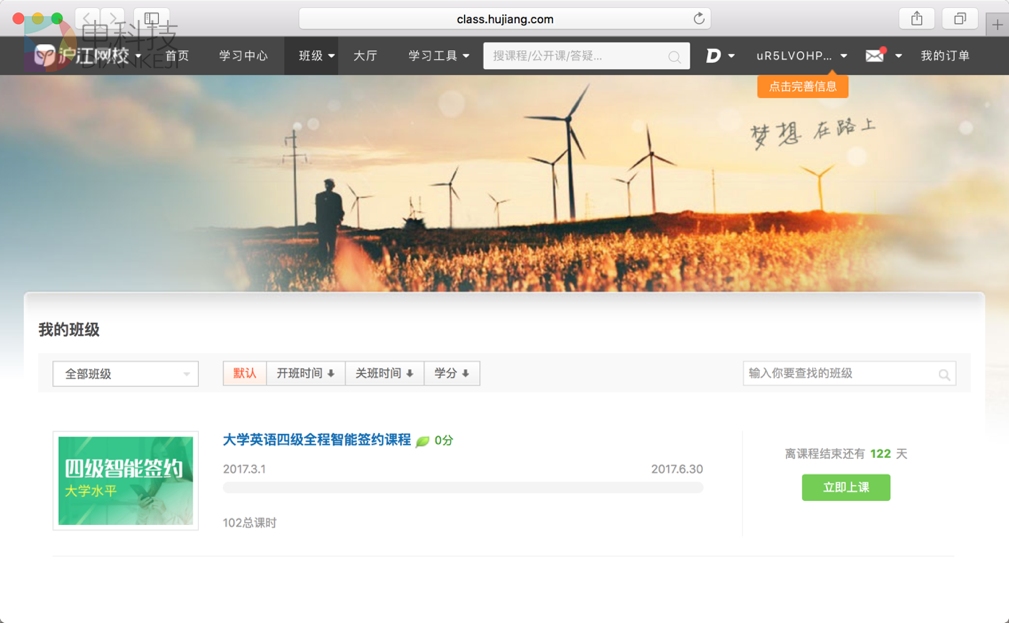Click the 四级智能签约 course thumbnail
Image resolution: width=1009 pixels, height=623 pixels.
[x=125, y=481]
